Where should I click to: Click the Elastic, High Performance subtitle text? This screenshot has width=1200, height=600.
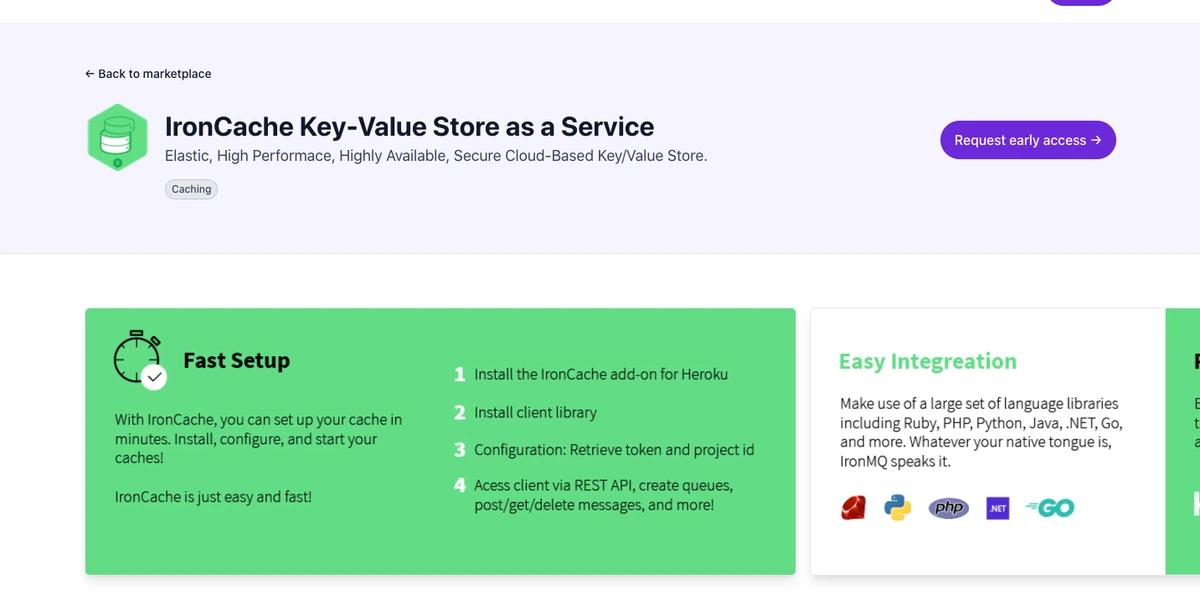[x=436, y=156]
